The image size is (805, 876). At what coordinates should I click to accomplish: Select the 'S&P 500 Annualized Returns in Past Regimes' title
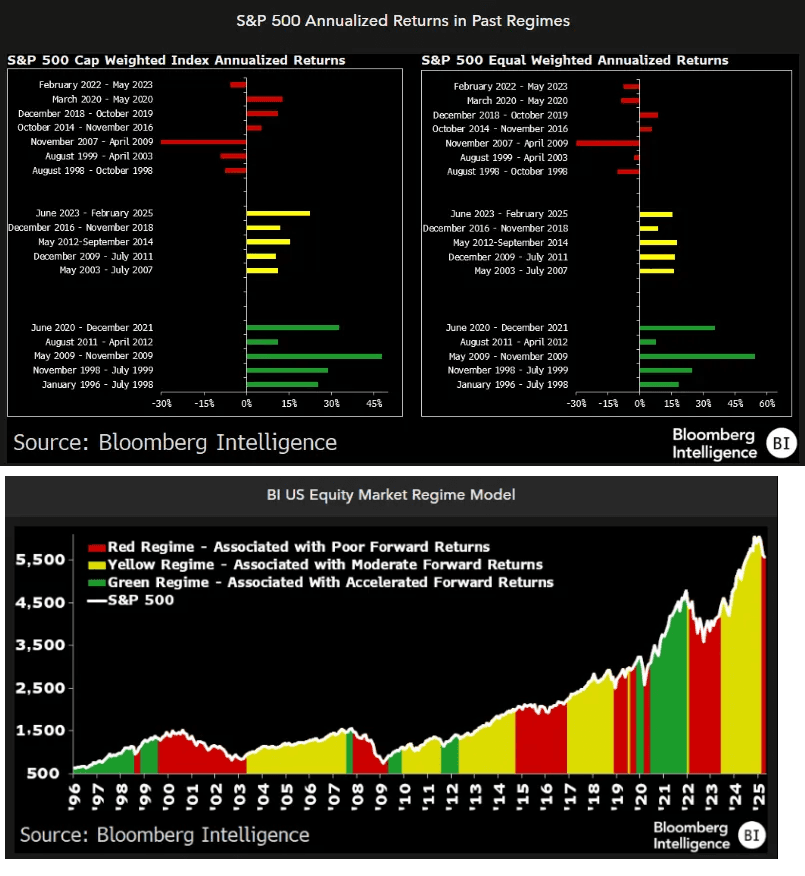coord(403,21)
